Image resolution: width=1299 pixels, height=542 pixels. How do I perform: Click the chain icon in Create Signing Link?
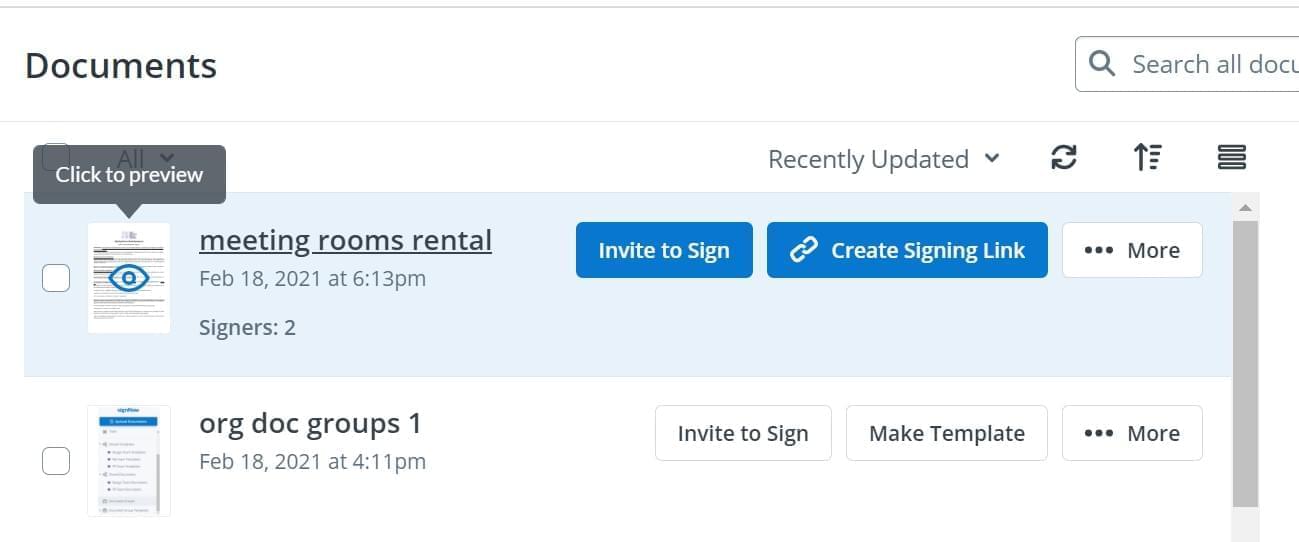(x=804, y=250)
